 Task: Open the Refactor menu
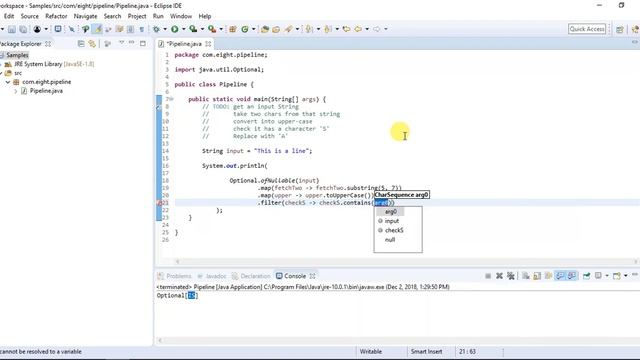tap(56, 16)
